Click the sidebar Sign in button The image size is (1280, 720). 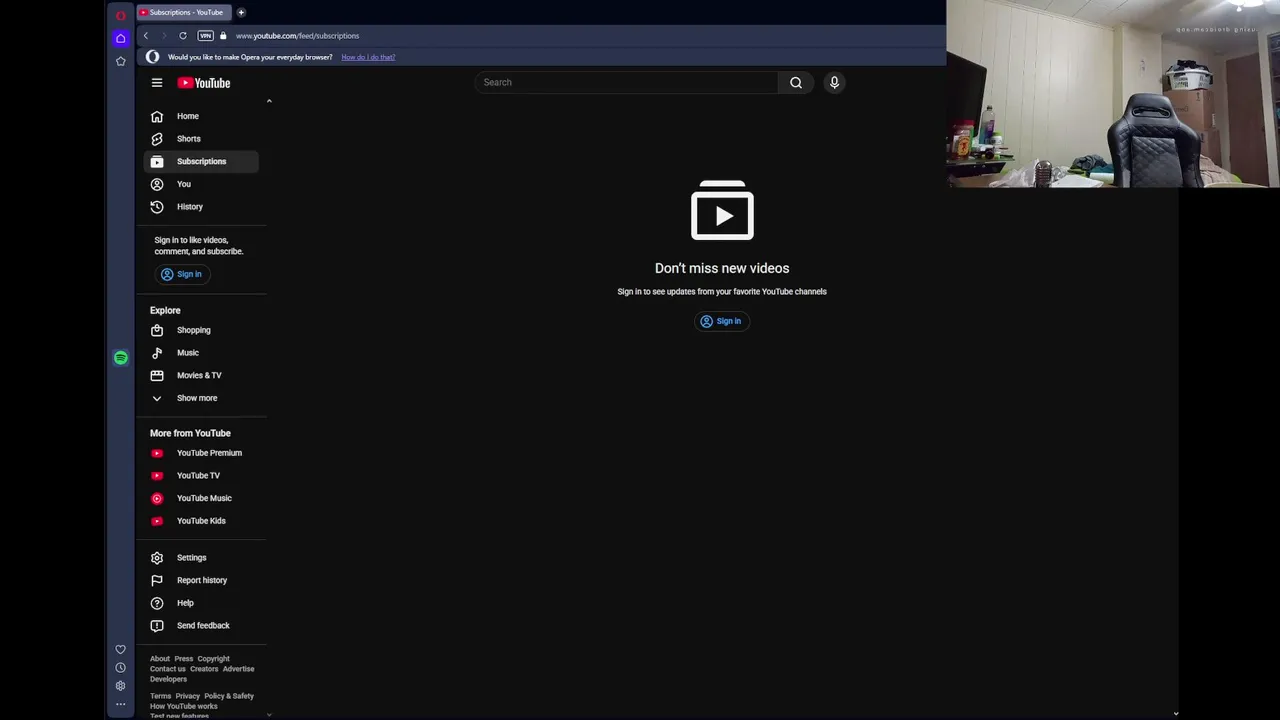[x=181, y=274]
